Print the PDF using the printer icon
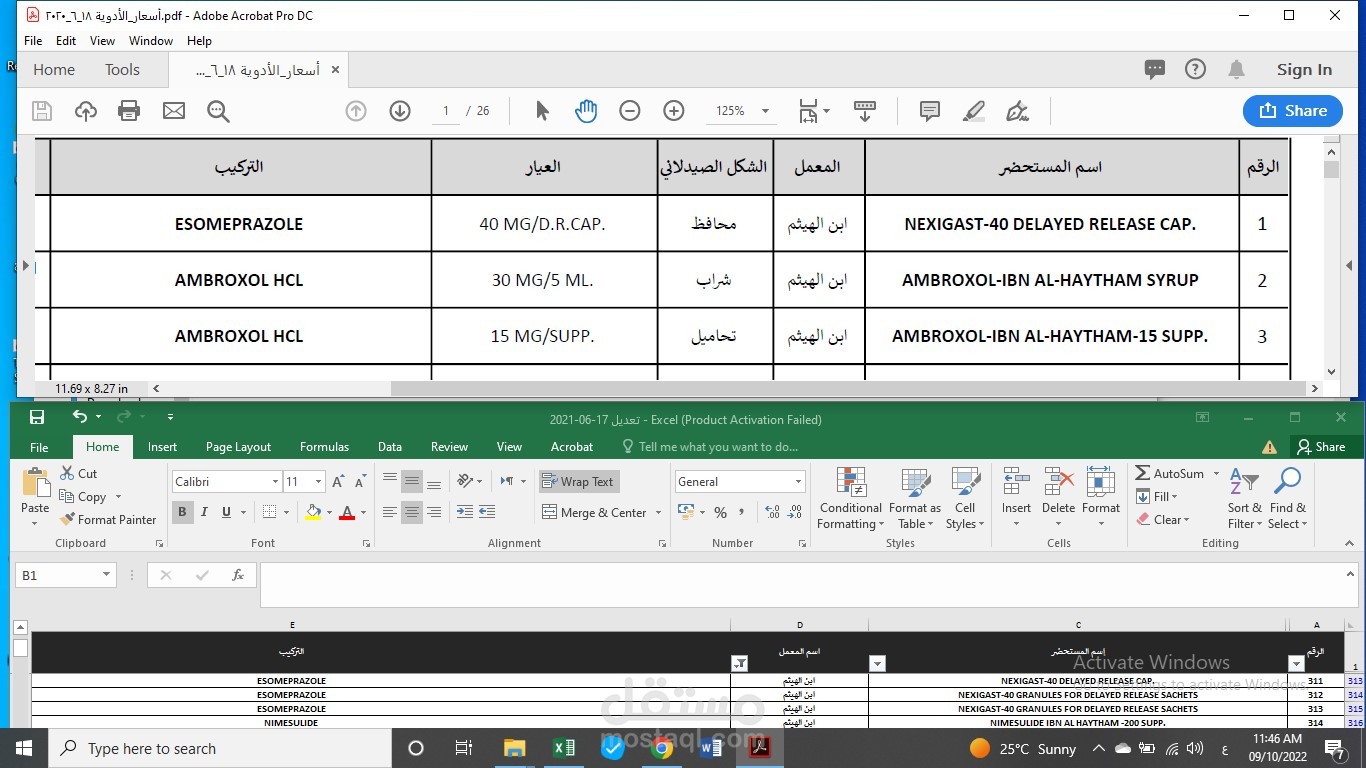The image size is (1366, 768). (129, 111)
